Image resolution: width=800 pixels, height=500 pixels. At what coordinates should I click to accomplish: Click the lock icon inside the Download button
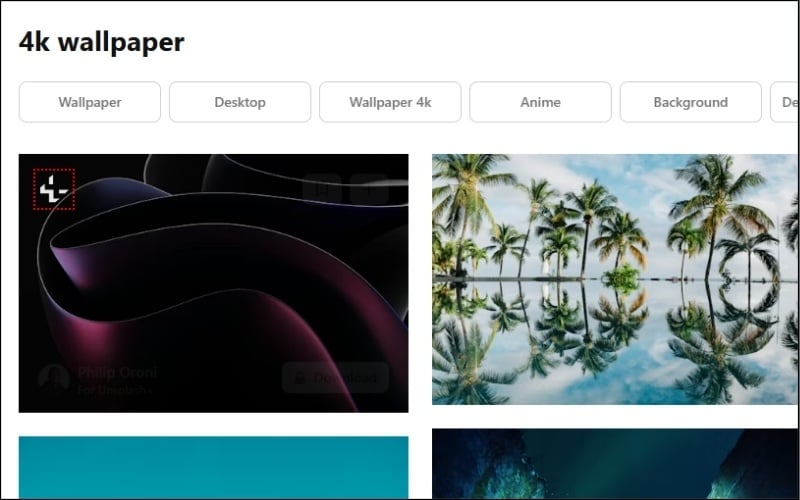tap(300, 378)
